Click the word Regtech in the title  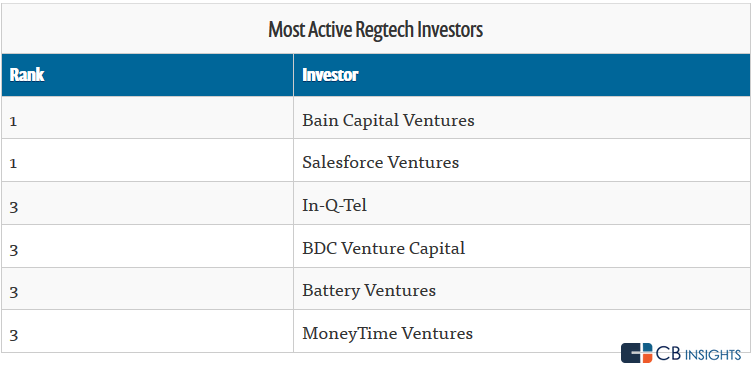384,31
